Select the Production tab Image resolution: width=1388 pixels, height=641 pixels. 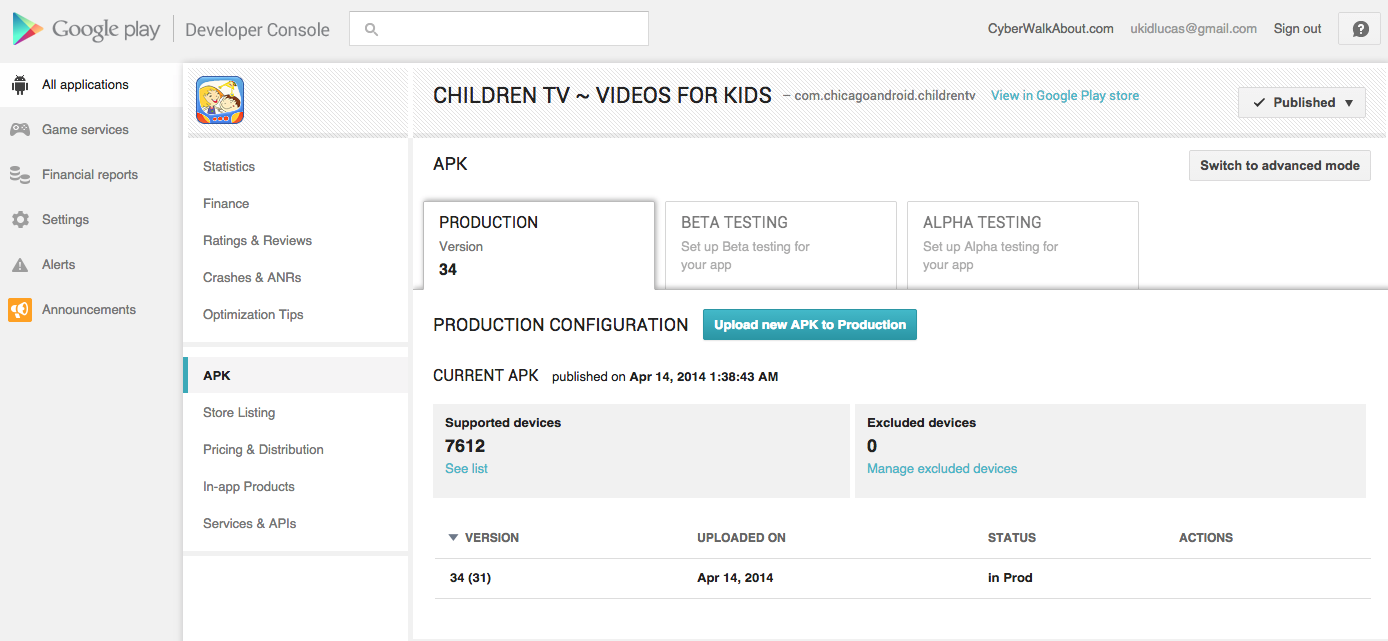click(x=539, y=245)
